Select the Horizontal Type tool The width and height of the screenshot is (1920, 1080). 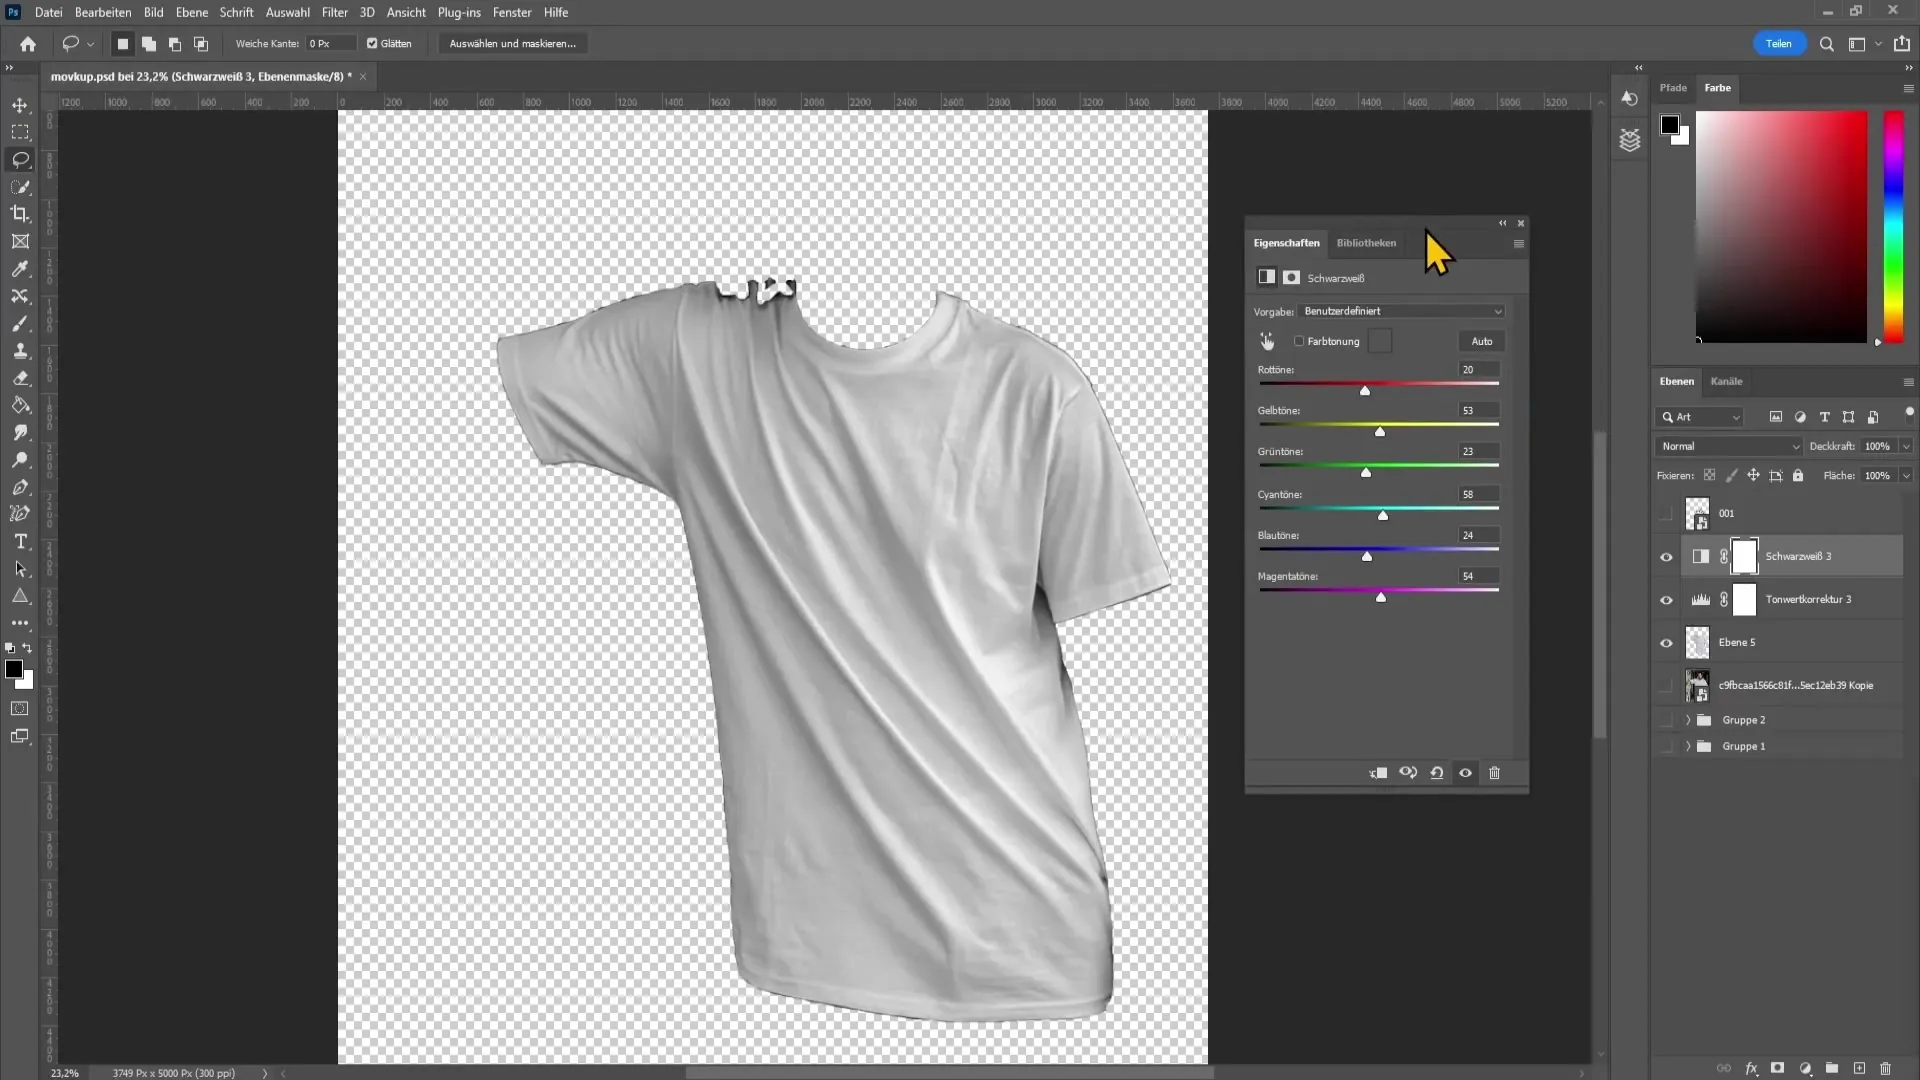coord(20,541)
